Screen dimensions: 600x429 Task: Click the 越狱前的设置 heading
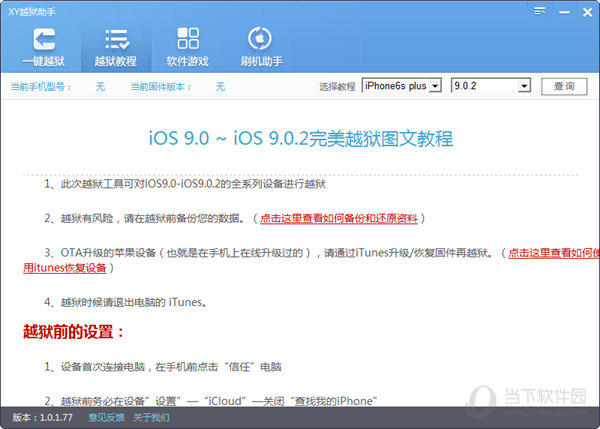point(73,331)
